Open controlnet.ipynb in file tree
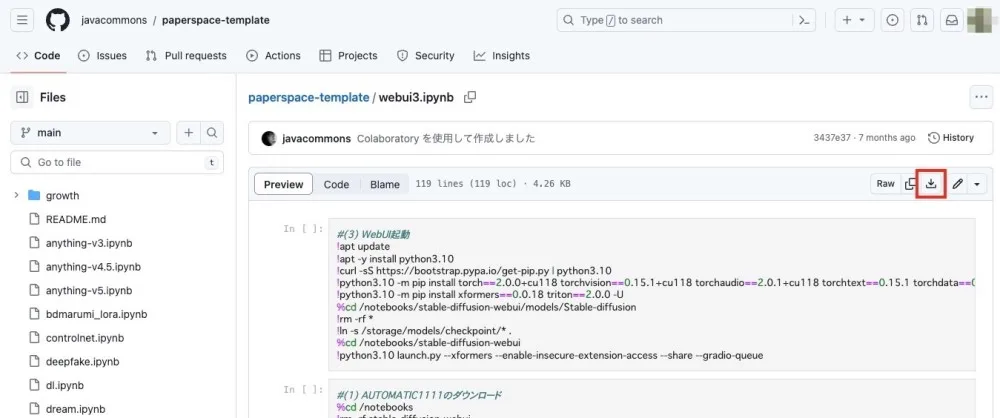The width and height of the screenshot is (1000, 418). click(x=85, y=338)
